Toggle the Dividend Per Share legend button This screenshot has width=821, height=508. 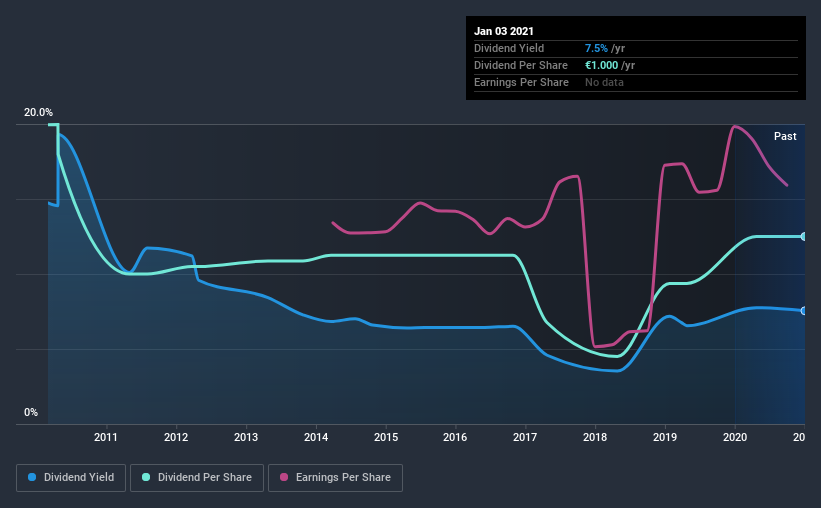coord(197,478)
